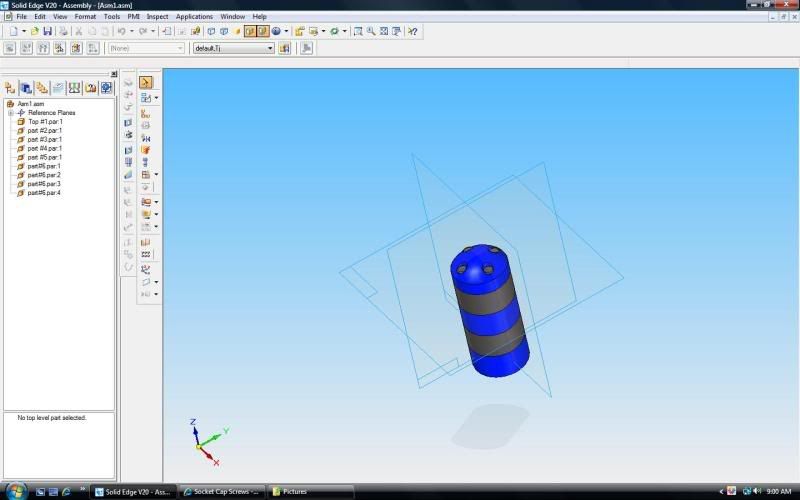
Task: Activate the Select tool arrow icon
Action: click(145, 83)
